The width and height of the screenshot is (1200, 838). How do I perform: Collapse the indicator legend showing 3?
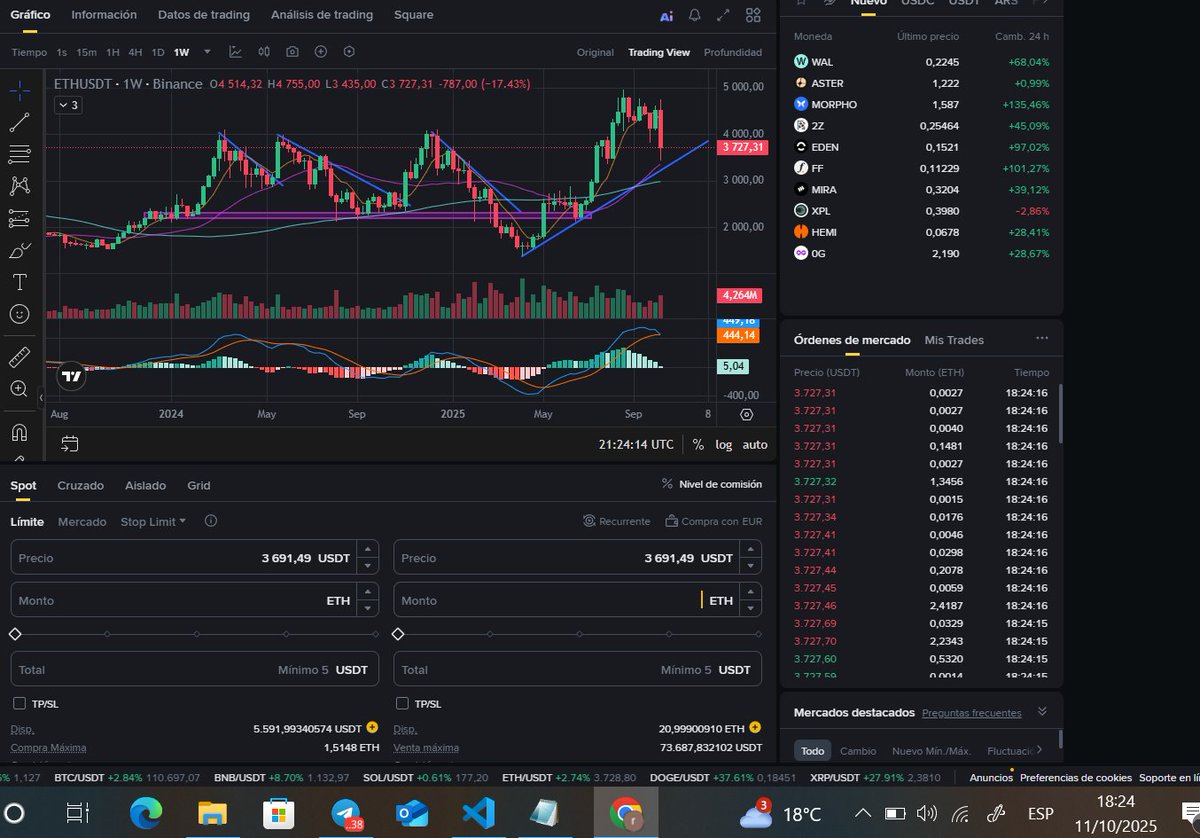68,104
